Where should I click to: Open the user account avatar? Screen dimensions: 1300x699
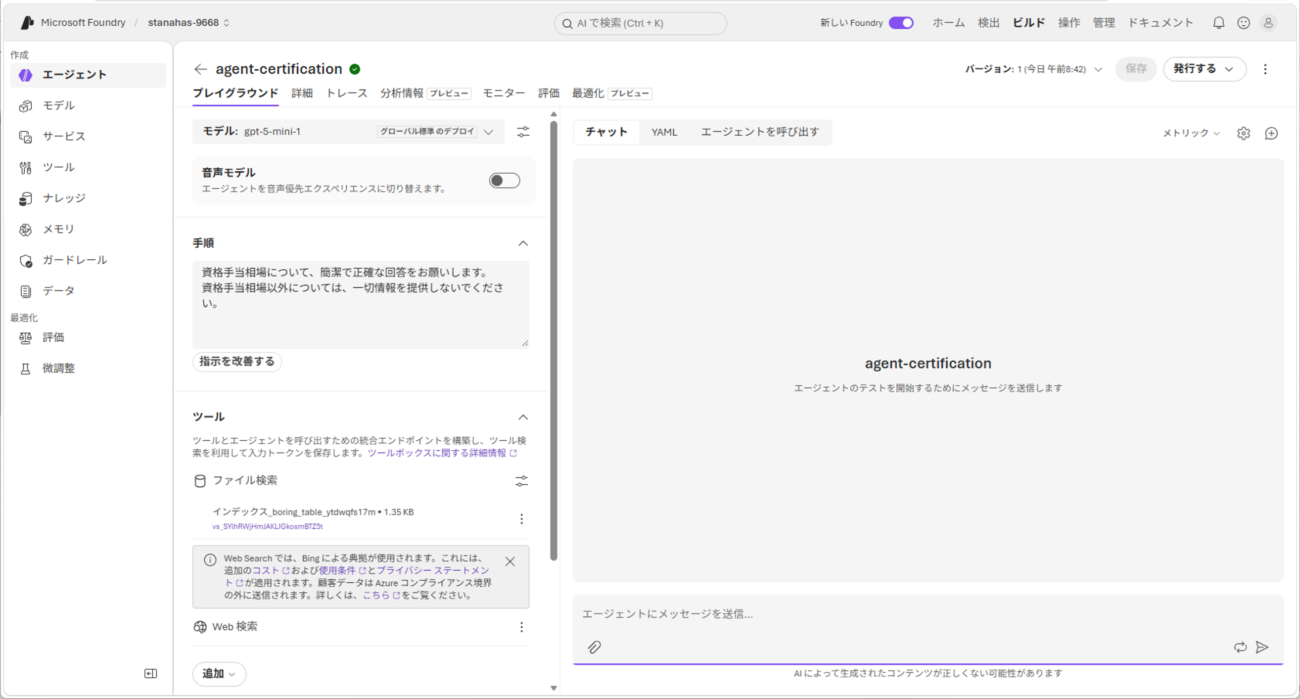(x=1268, y=22)
